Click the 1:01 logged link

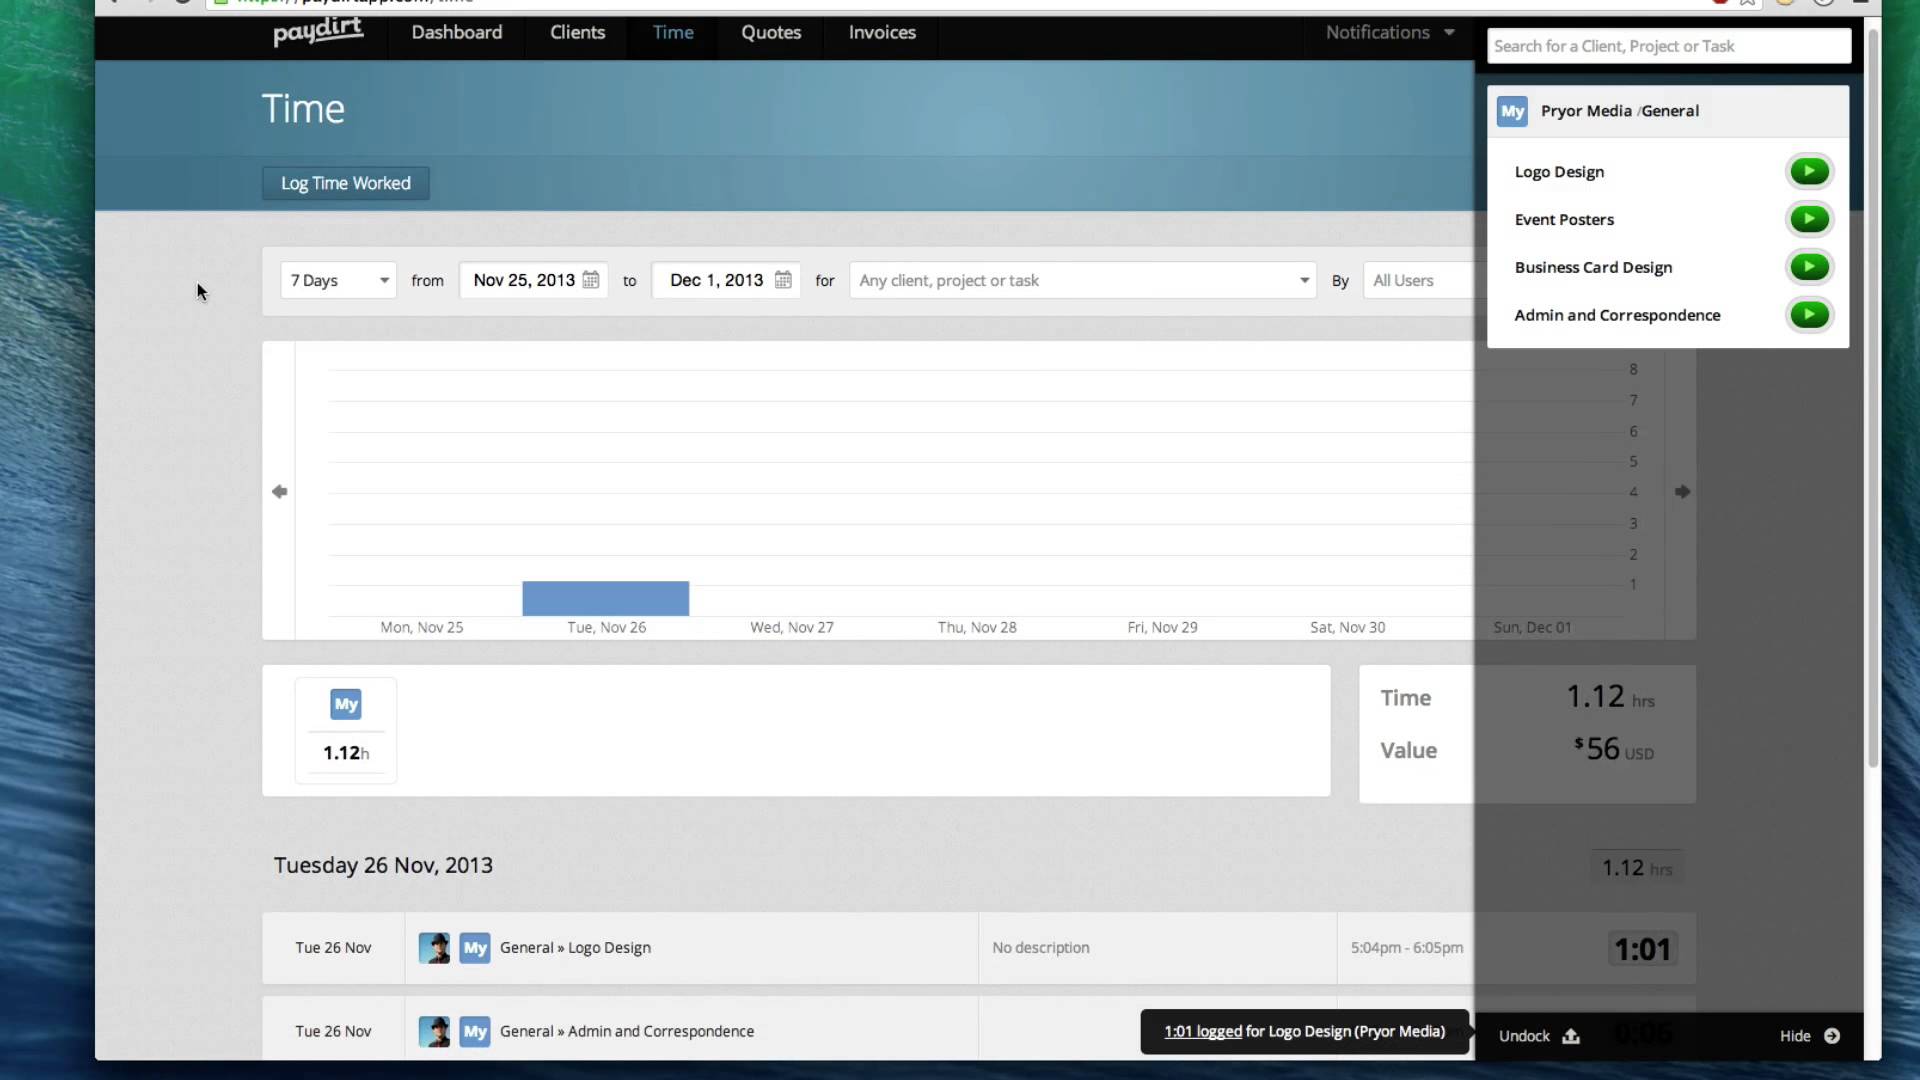coord(1203,1031)
